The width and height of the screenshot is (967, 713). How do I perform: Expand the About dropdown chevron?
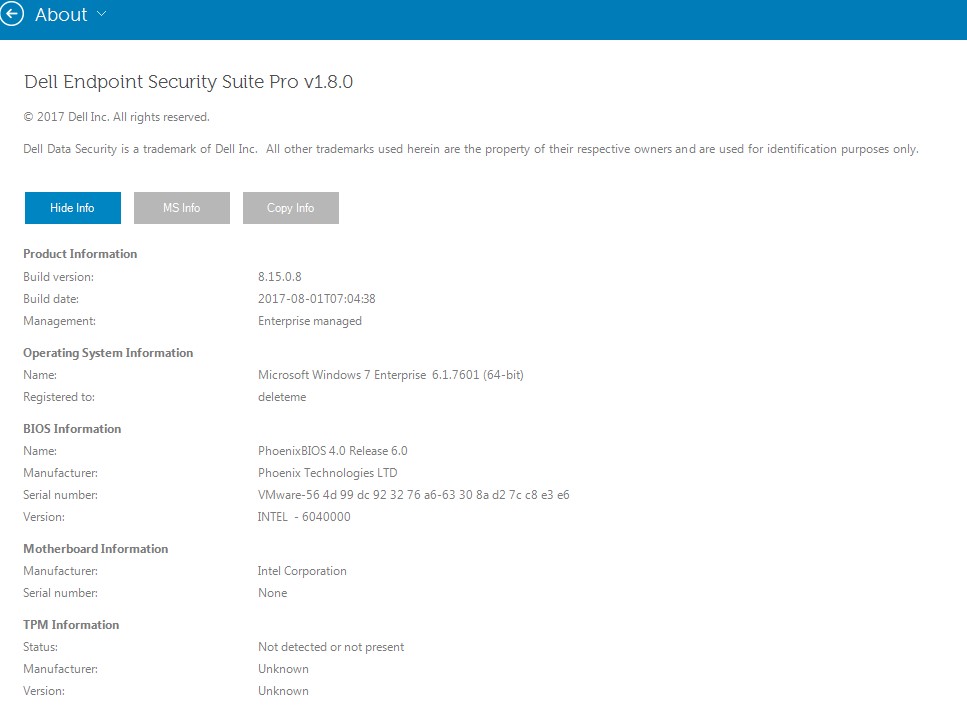102,15
